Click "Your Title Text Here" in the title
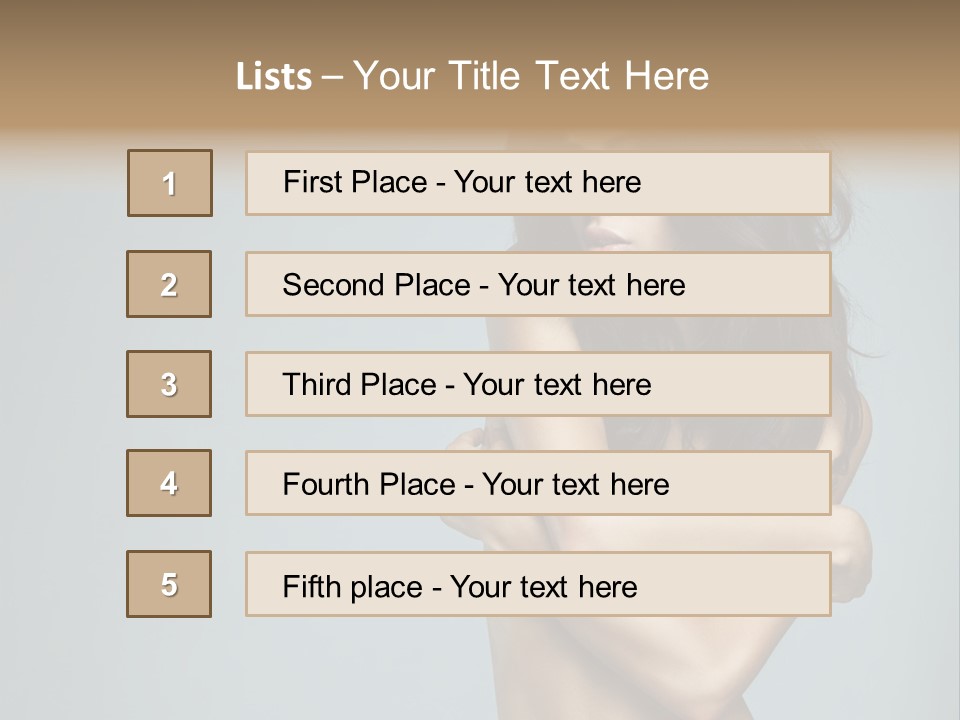This screenshot has height=720, width=960. point(531,77)
